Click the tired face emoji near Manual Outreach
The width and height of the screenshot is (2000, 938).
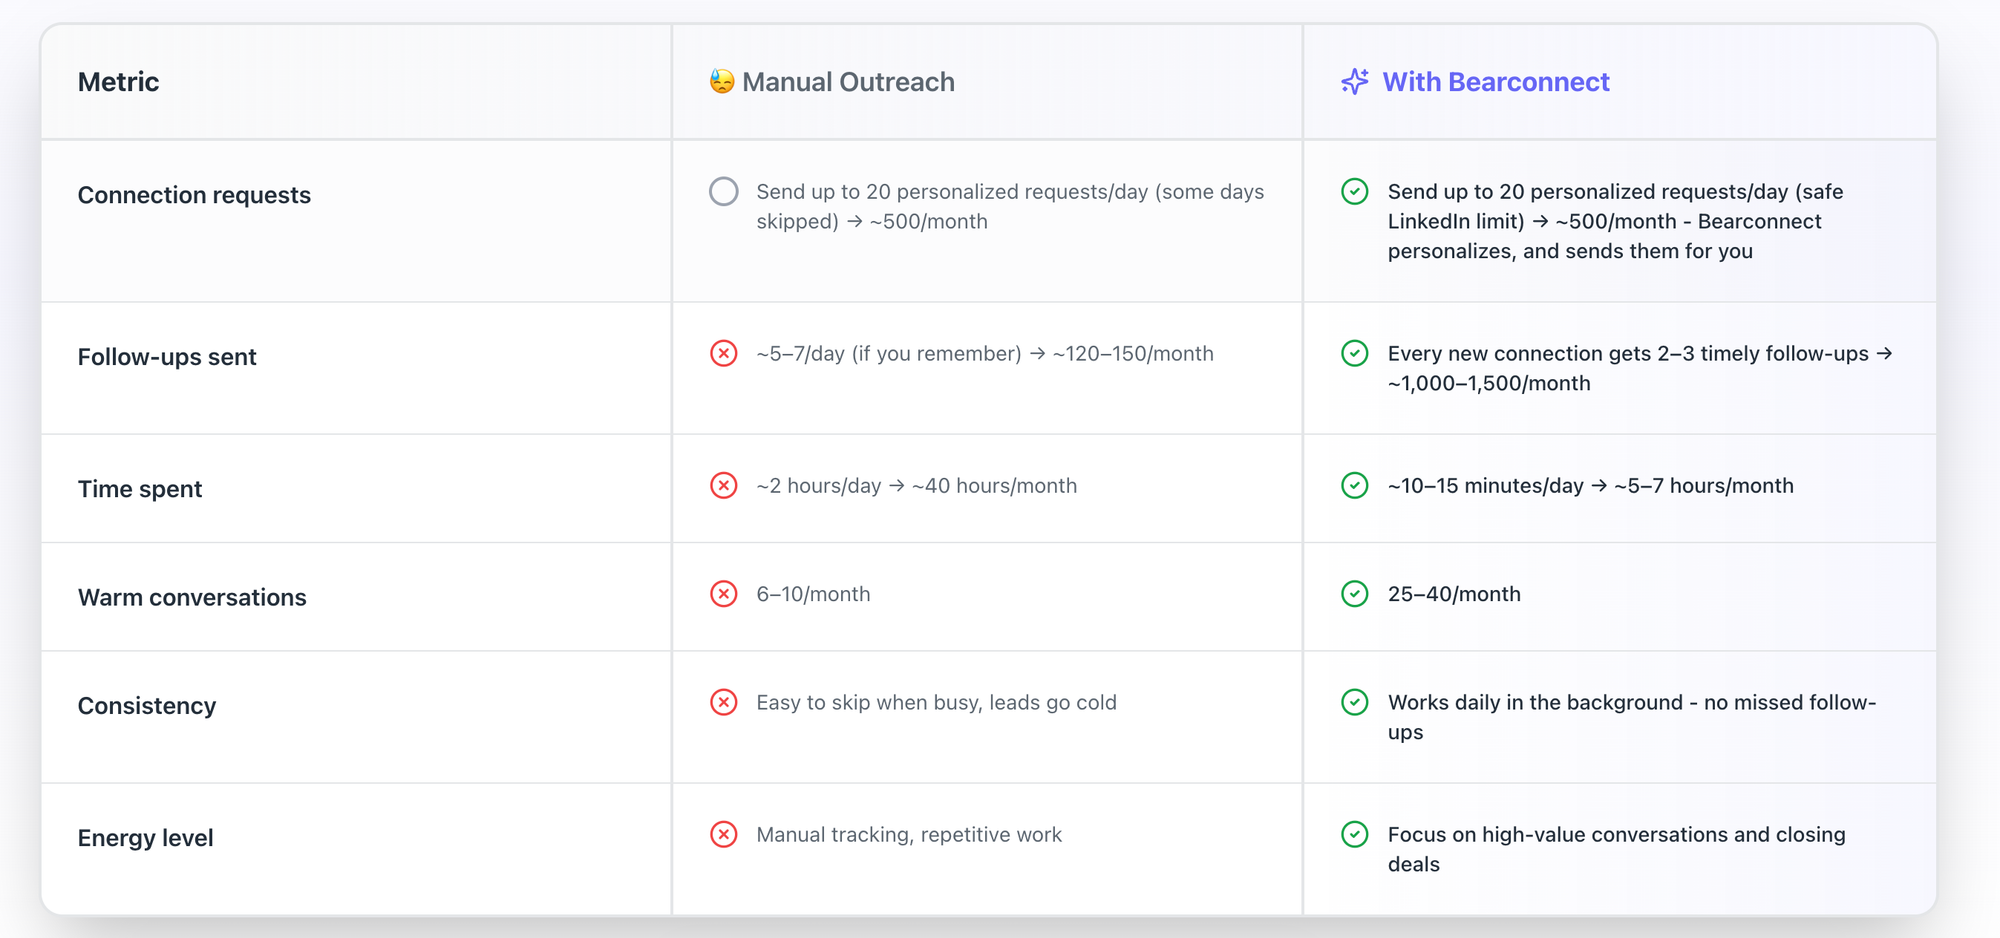click(x=721, y=82)
